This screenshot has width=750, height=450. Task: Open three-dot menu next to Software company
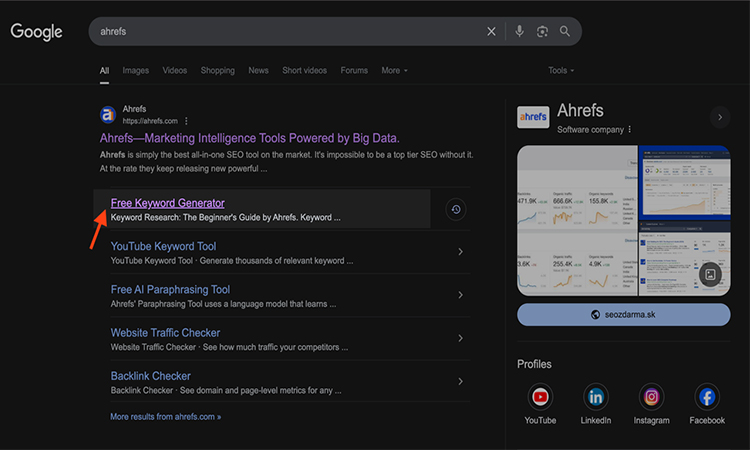click(629, 130)
